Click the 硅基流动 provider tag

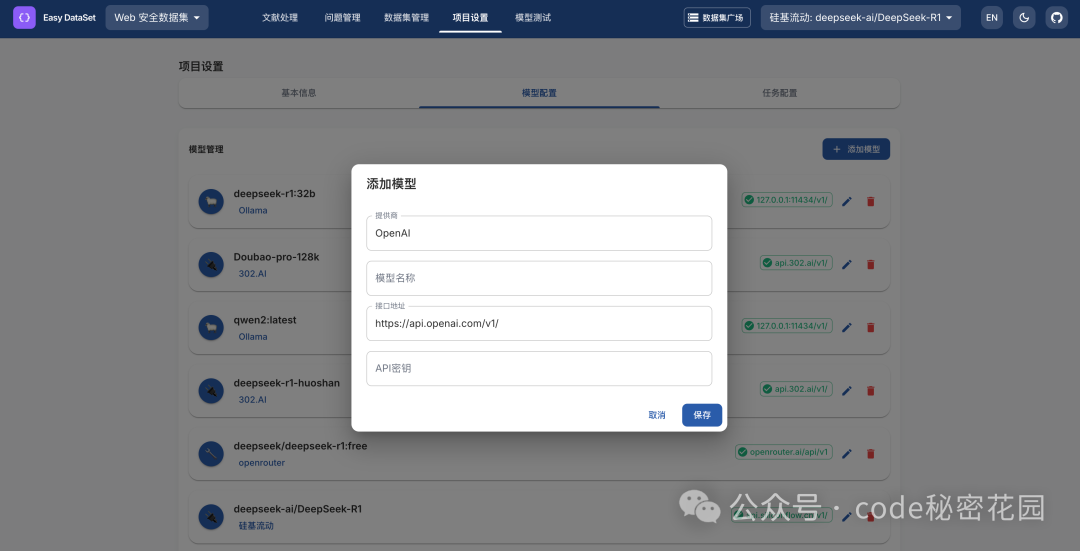click(256, 526)
